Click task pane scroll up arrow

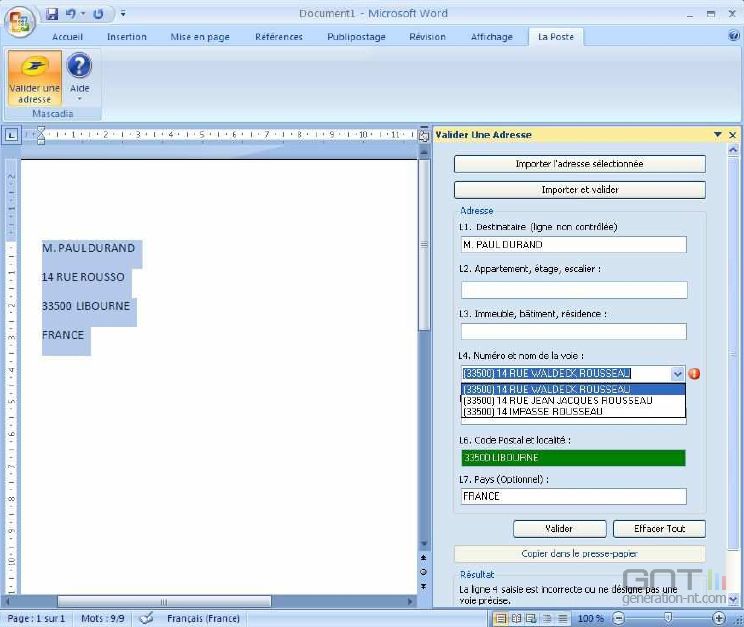click(x=733, y=150)
